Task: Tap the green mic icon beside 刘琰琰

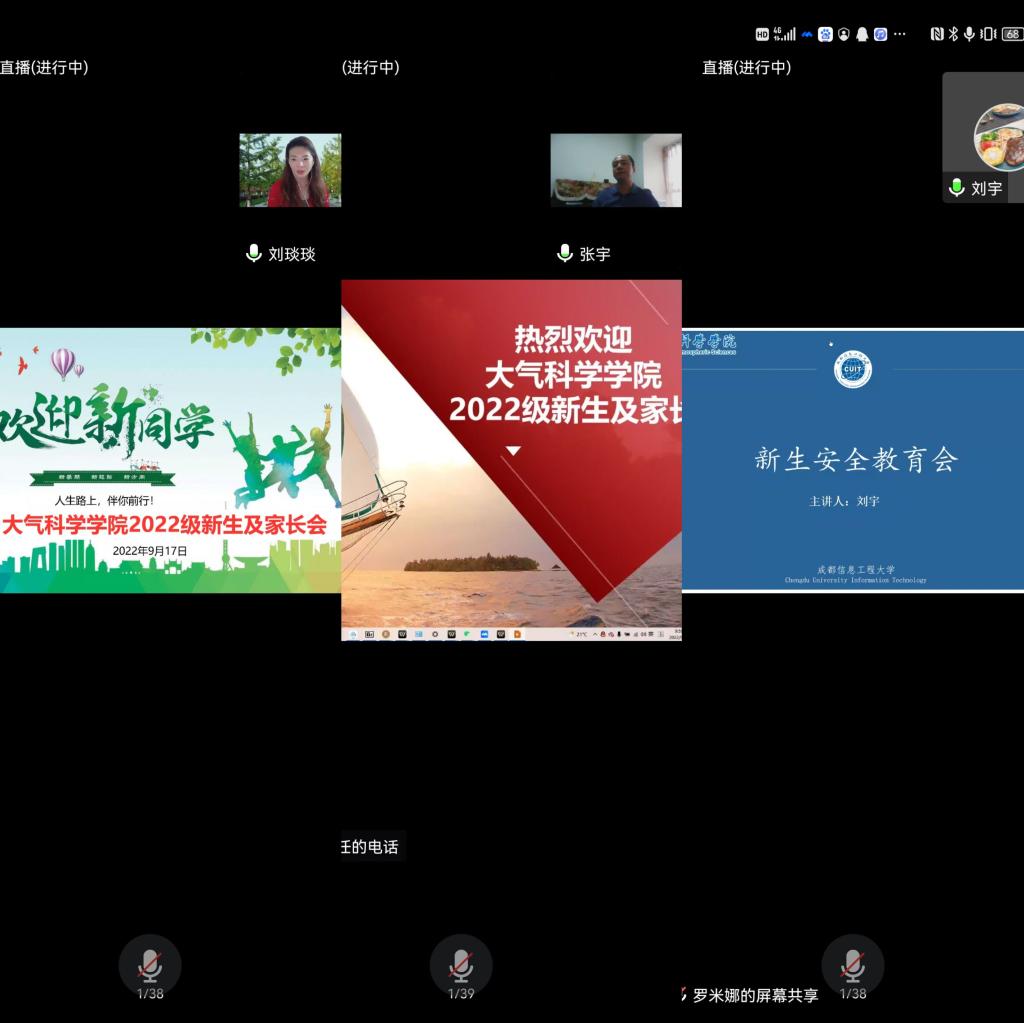Action: (254, 254)
